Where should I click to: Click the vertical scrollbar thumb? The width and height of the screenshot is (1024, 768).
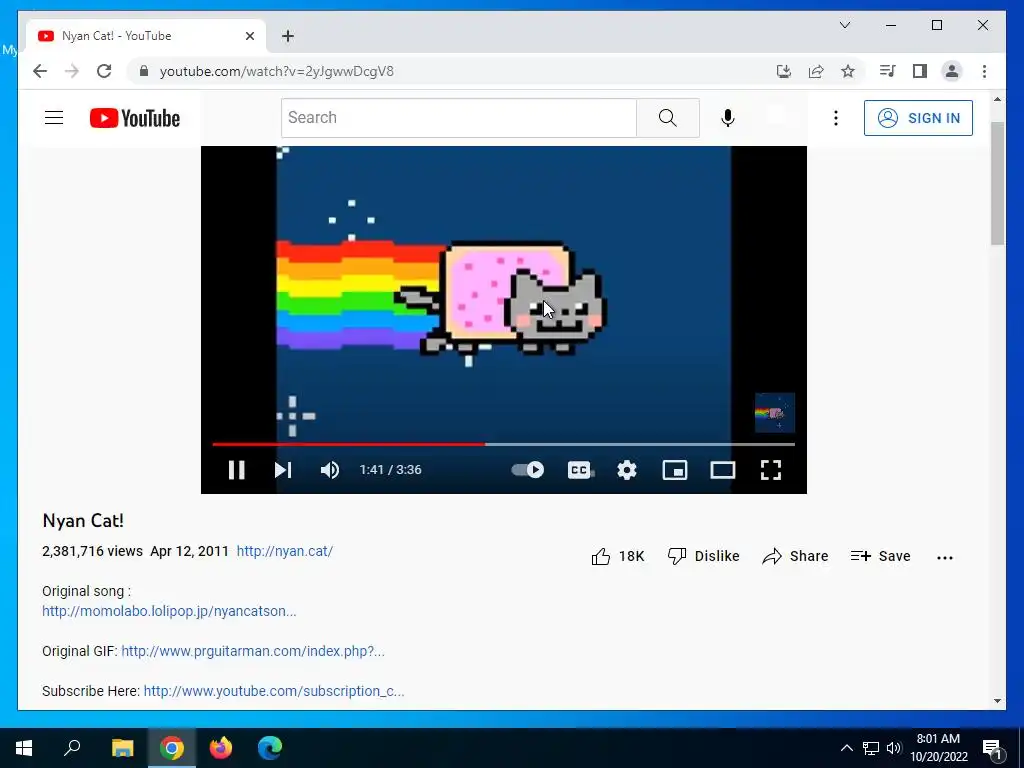(x=997, y=183)
